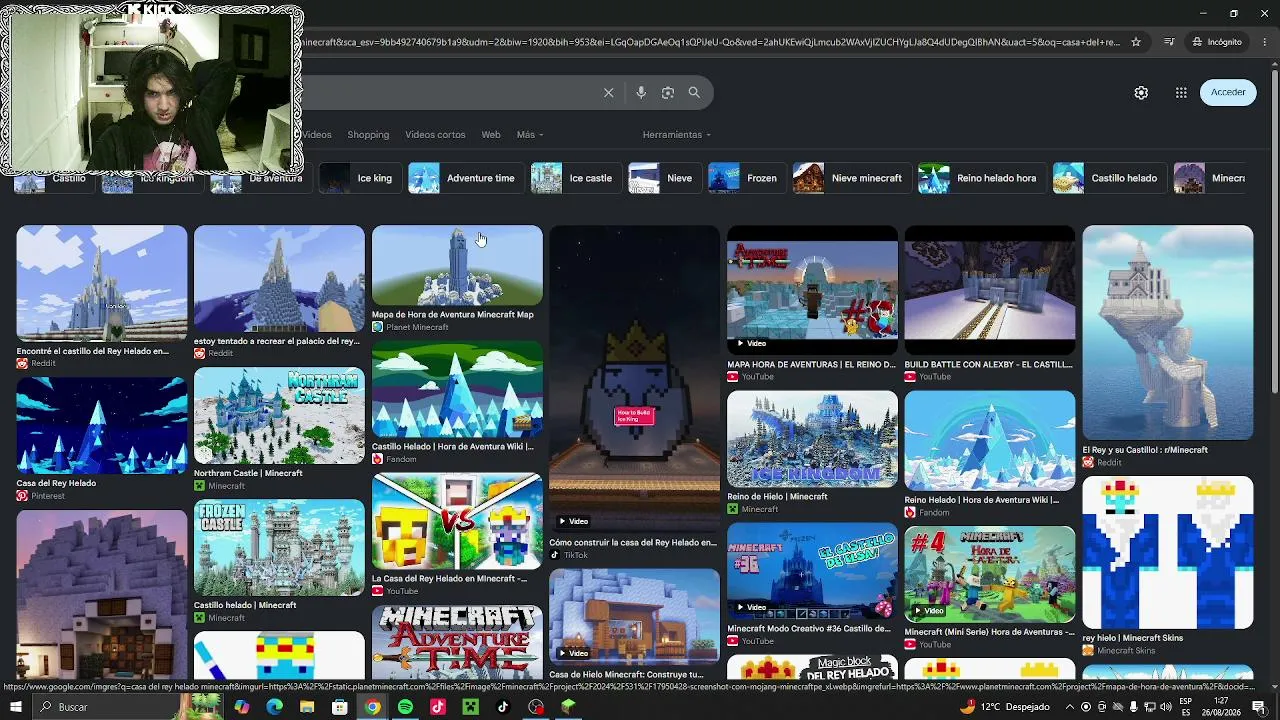The height and width of the screenshot is (720, 1280).
Task: Open File Explorer from the taskbar
Action: pos(307,707)
